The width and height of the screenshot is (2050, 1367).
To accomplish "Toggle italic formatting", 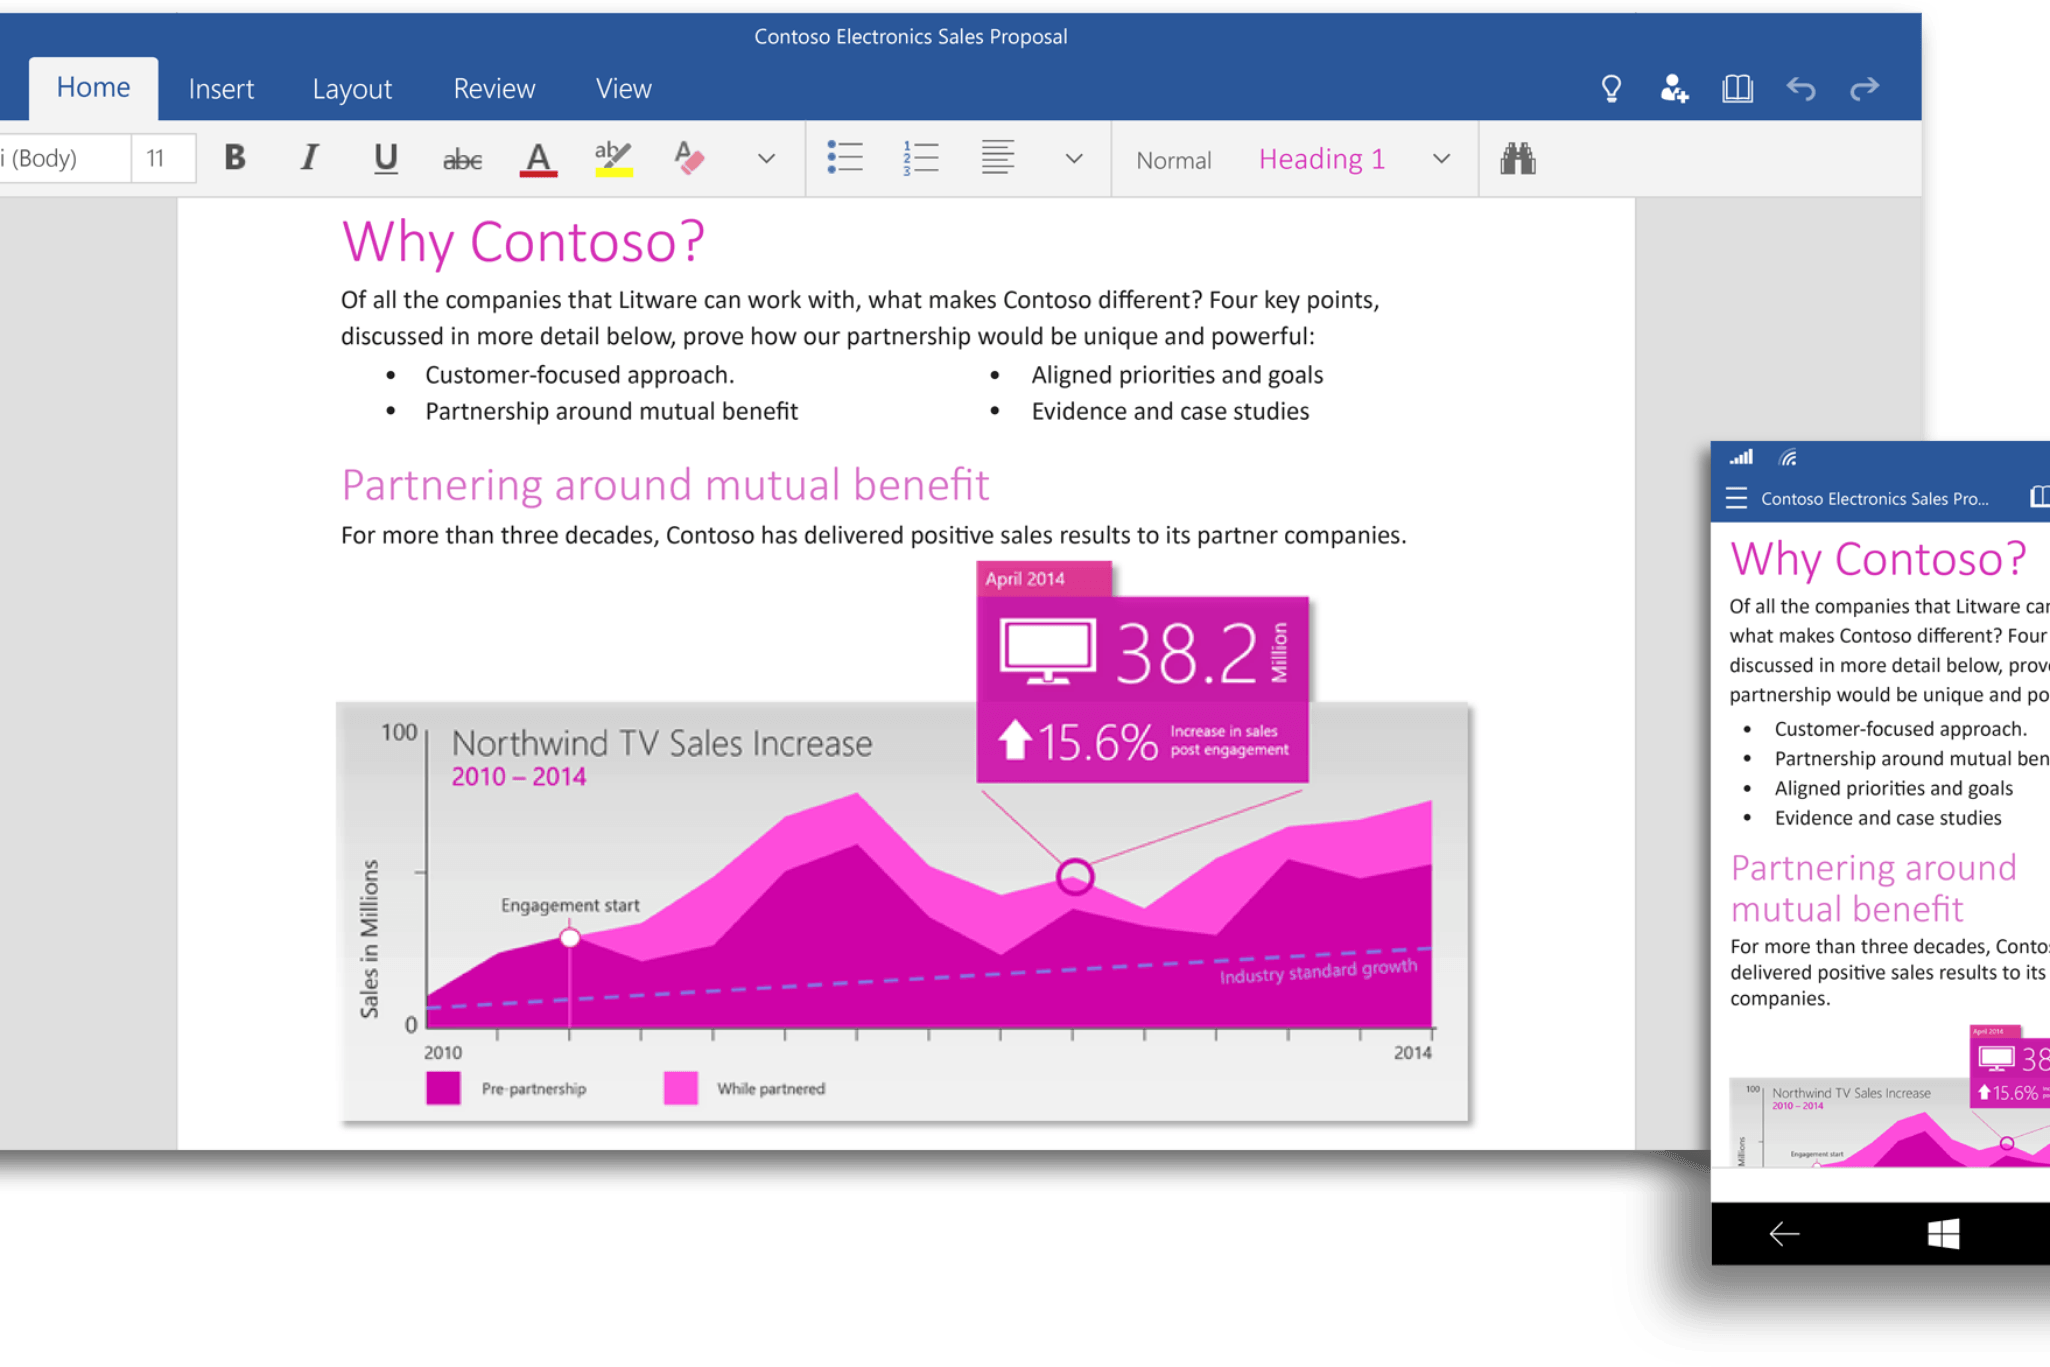I will point(309,158).
